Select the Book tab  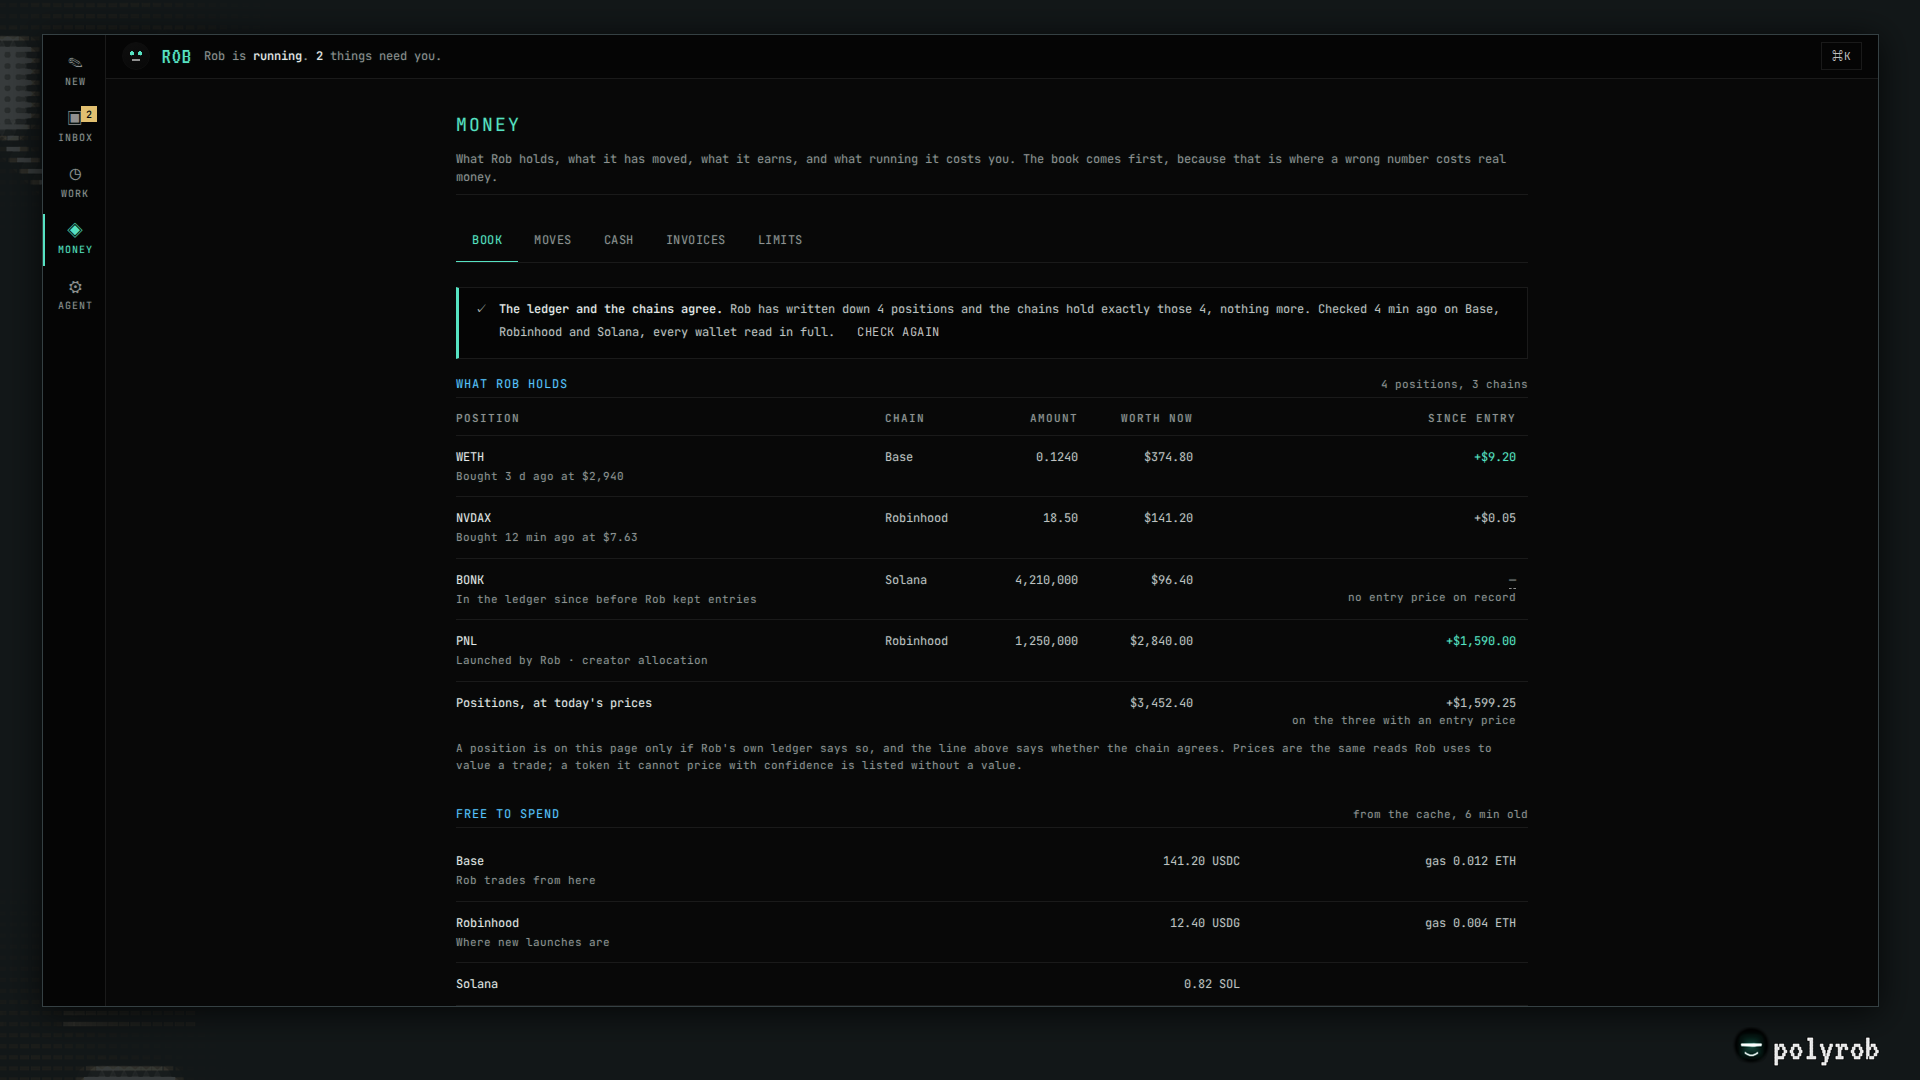point(487,240)
